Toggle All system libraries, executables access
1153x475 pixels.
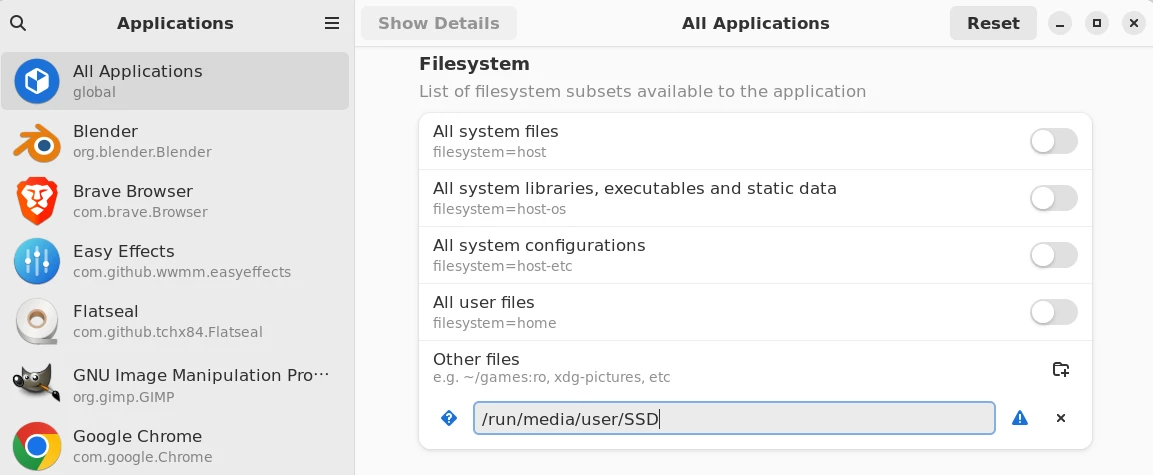1053,198
